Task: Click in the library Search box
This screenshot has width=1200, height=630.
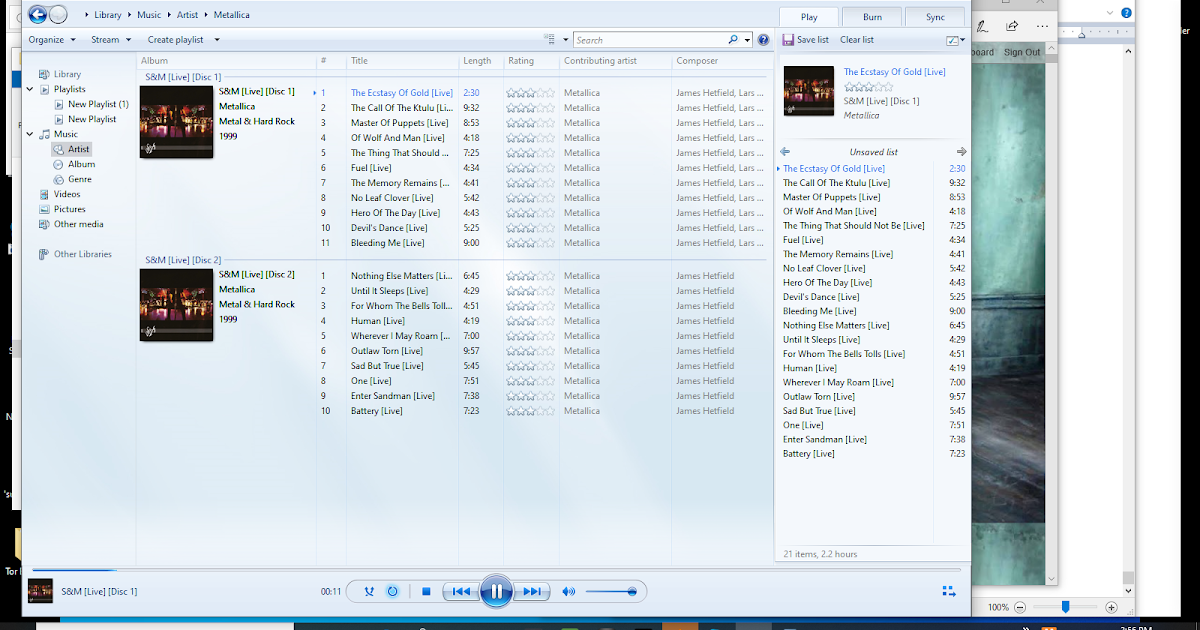Action: (x=650, y=40)
